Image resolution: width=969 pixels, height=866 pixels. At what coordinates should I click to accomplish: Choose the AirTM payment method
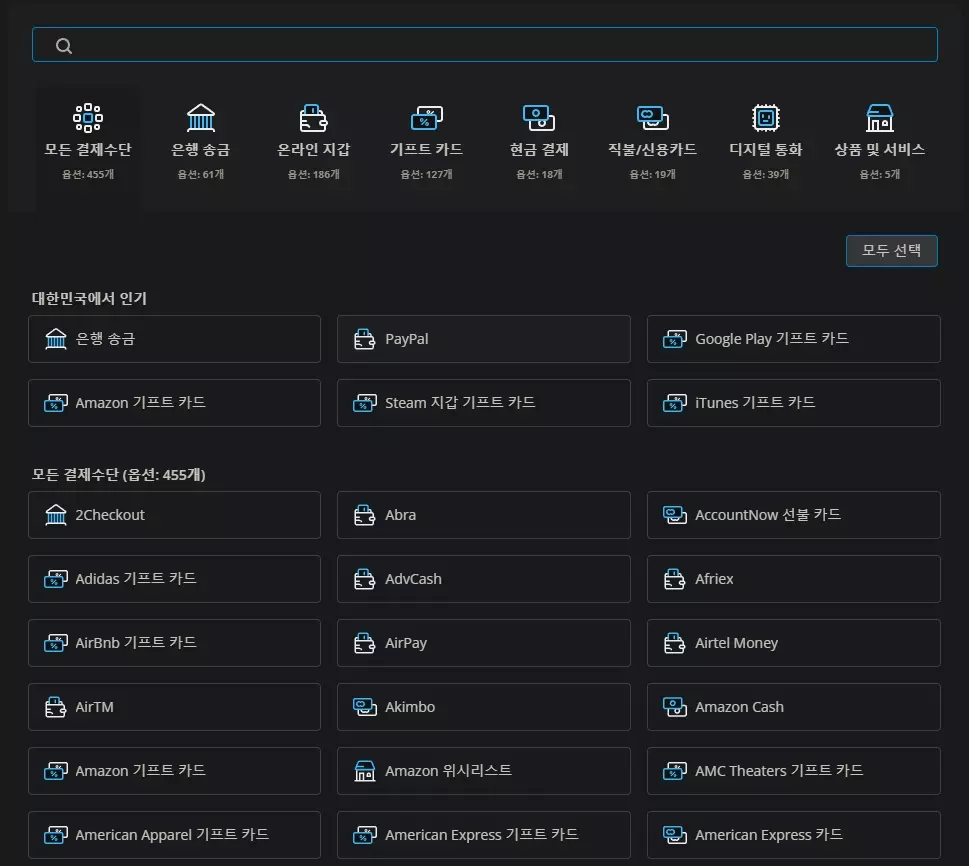174,707
